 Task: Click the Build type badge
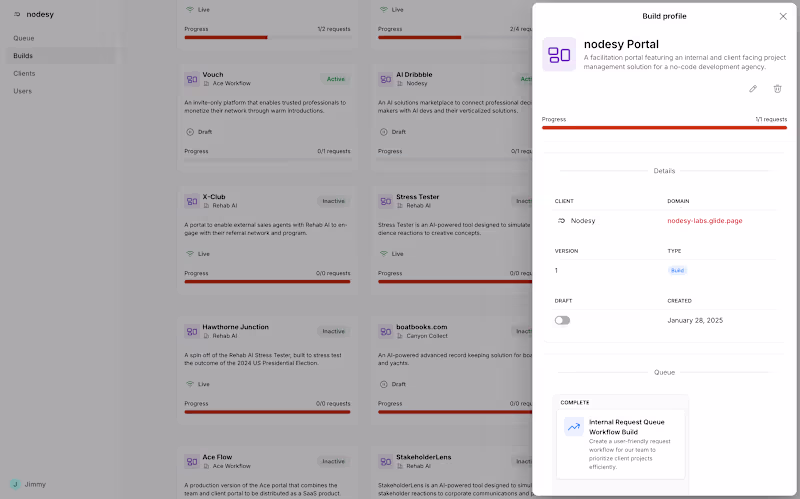pos(677,270)
